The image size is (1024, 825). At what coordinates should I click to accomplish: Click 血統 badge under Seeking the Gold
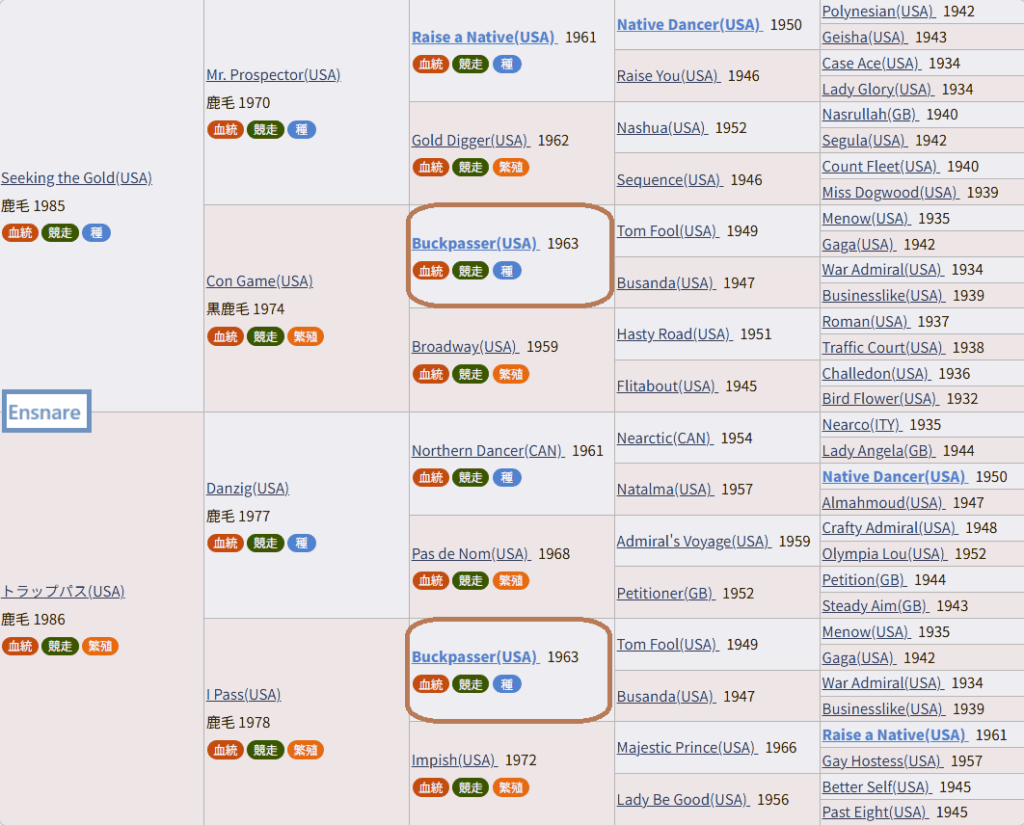tap(20, 233)
